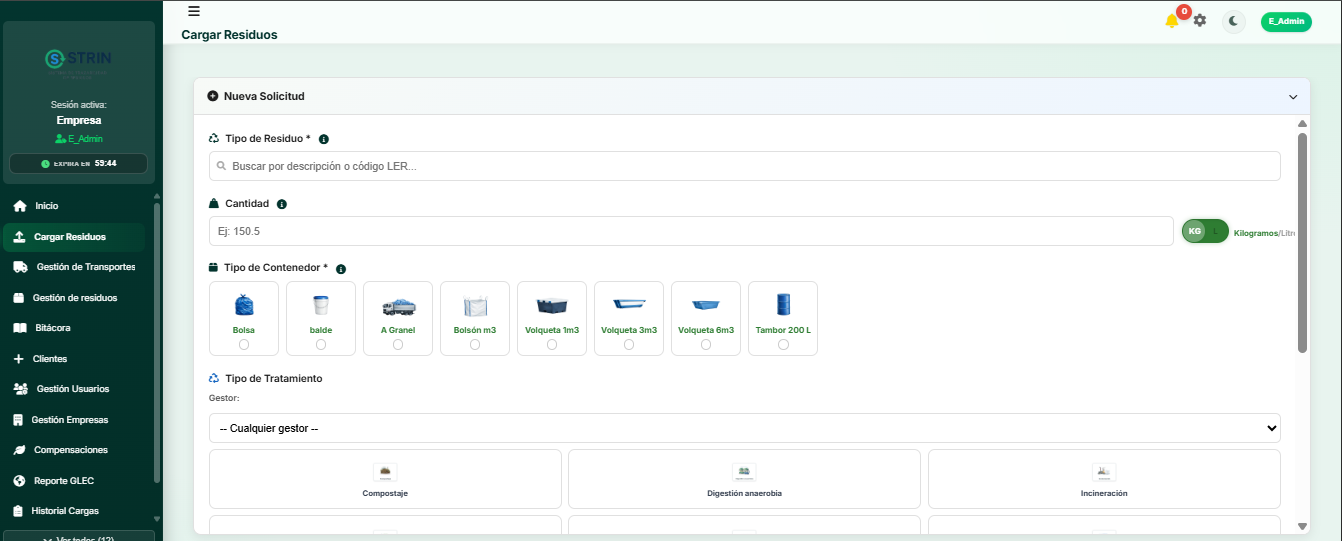The height and width of the screenshot is (541, 1342).
Task: Click the Gestión Usuarios users icon
Action: (19, 389)
